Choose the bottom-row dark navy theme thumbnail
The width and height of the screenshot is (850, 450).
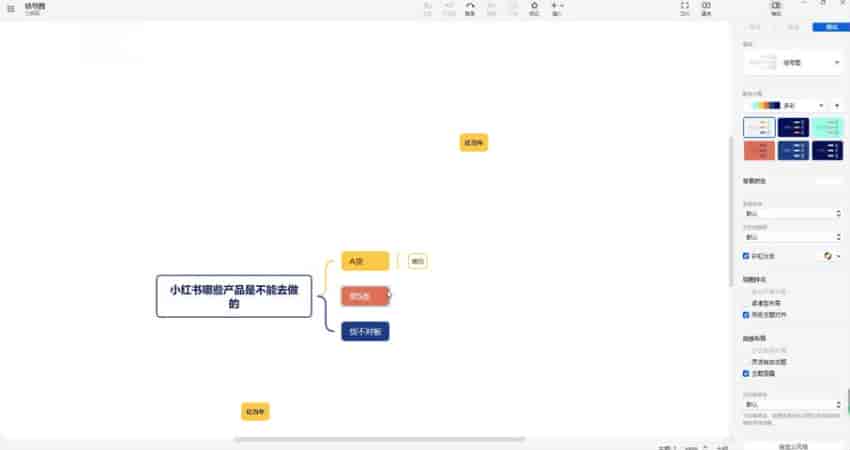coord(827,150)
